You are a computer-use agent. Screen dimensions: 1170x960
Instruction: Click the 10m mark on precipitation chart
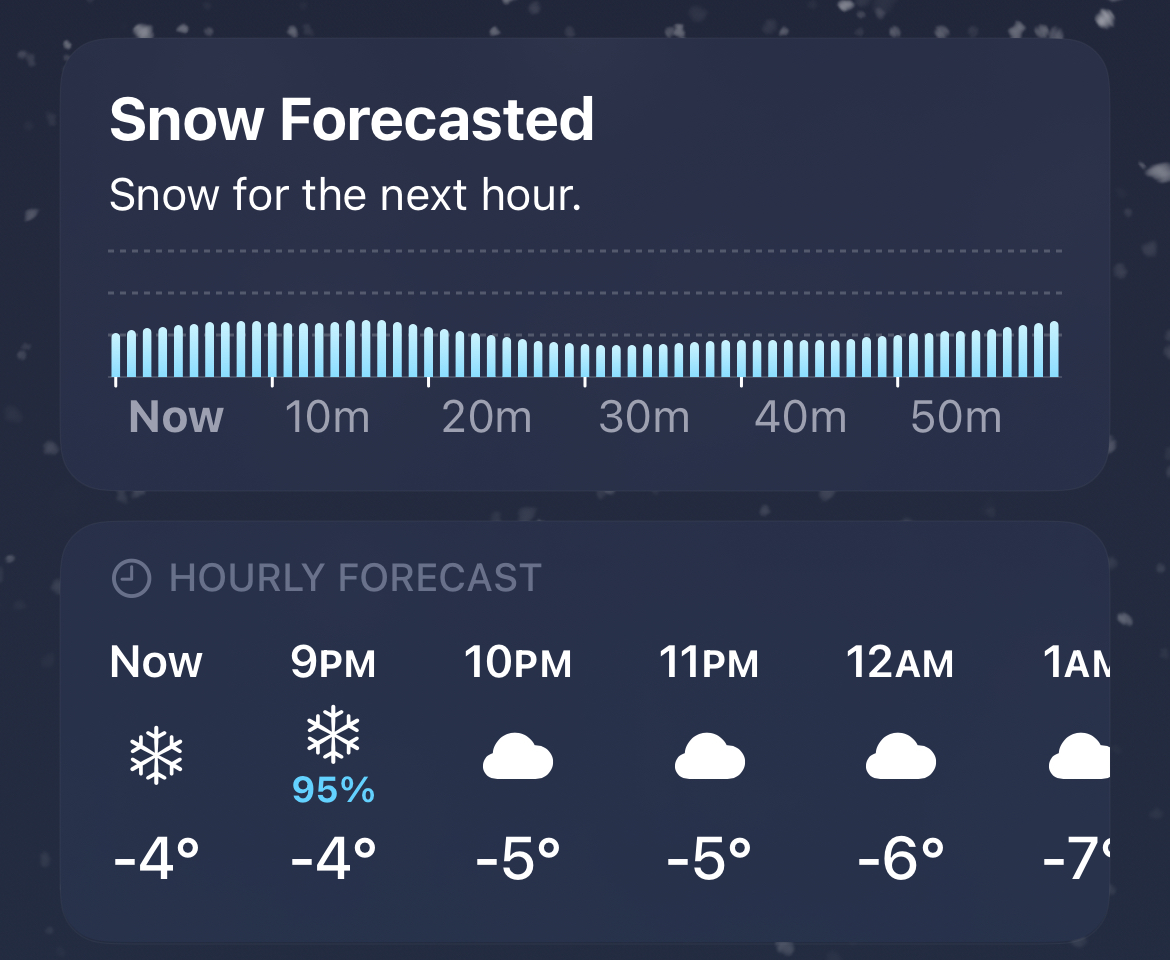[327, 417]
